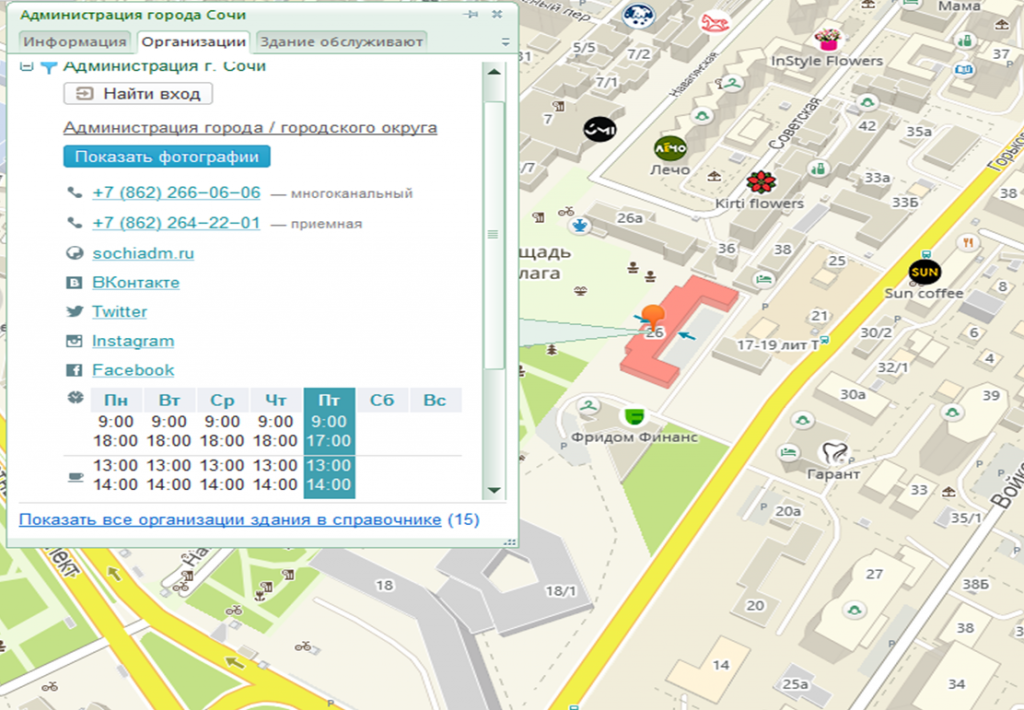This screenshot has height=710, width=1024.
Task: Click the panel scrollbar down arrow
Action: coord(493,490)
